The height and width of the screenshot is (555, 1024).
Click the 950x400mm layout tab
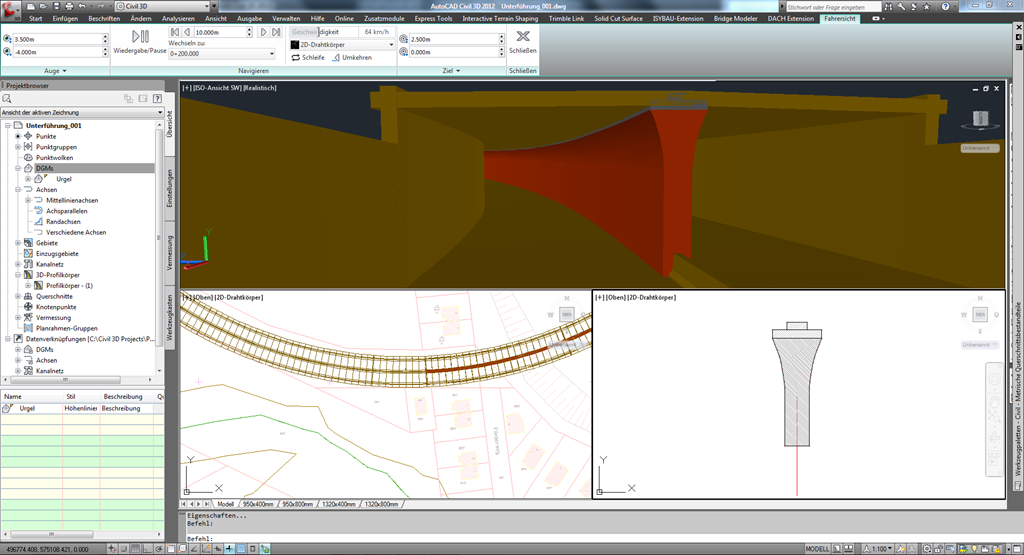(259, 504)
